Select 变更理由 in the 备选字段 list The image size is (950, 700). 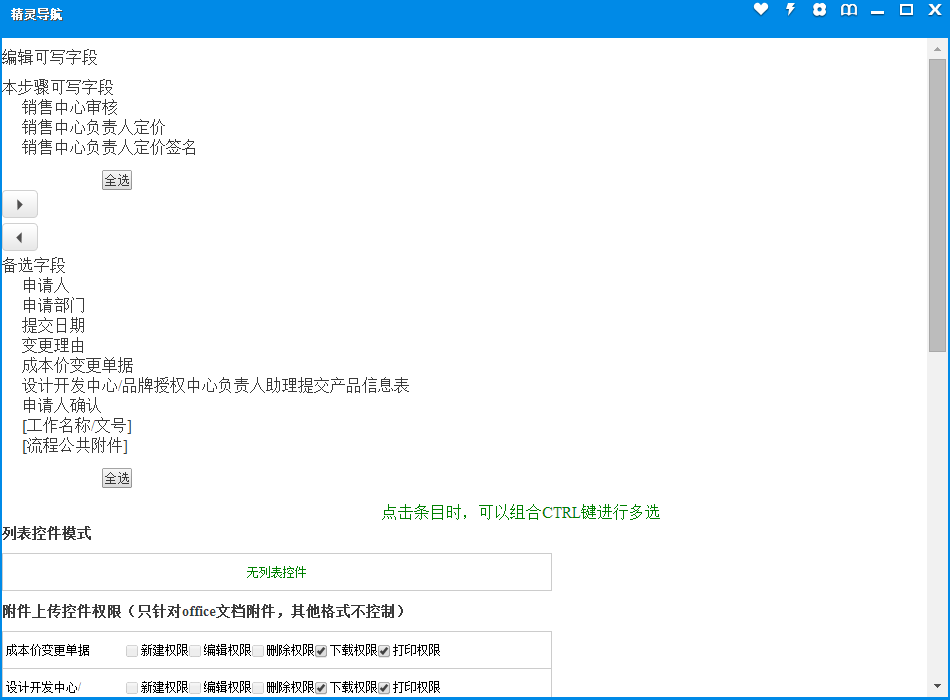click(53, 346)
